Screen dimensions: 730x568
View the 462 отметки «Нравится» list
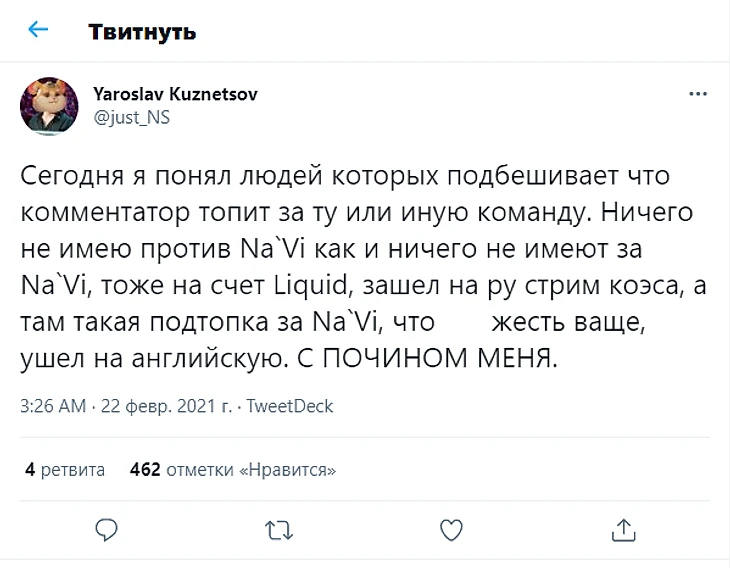[x=233, y=470]
